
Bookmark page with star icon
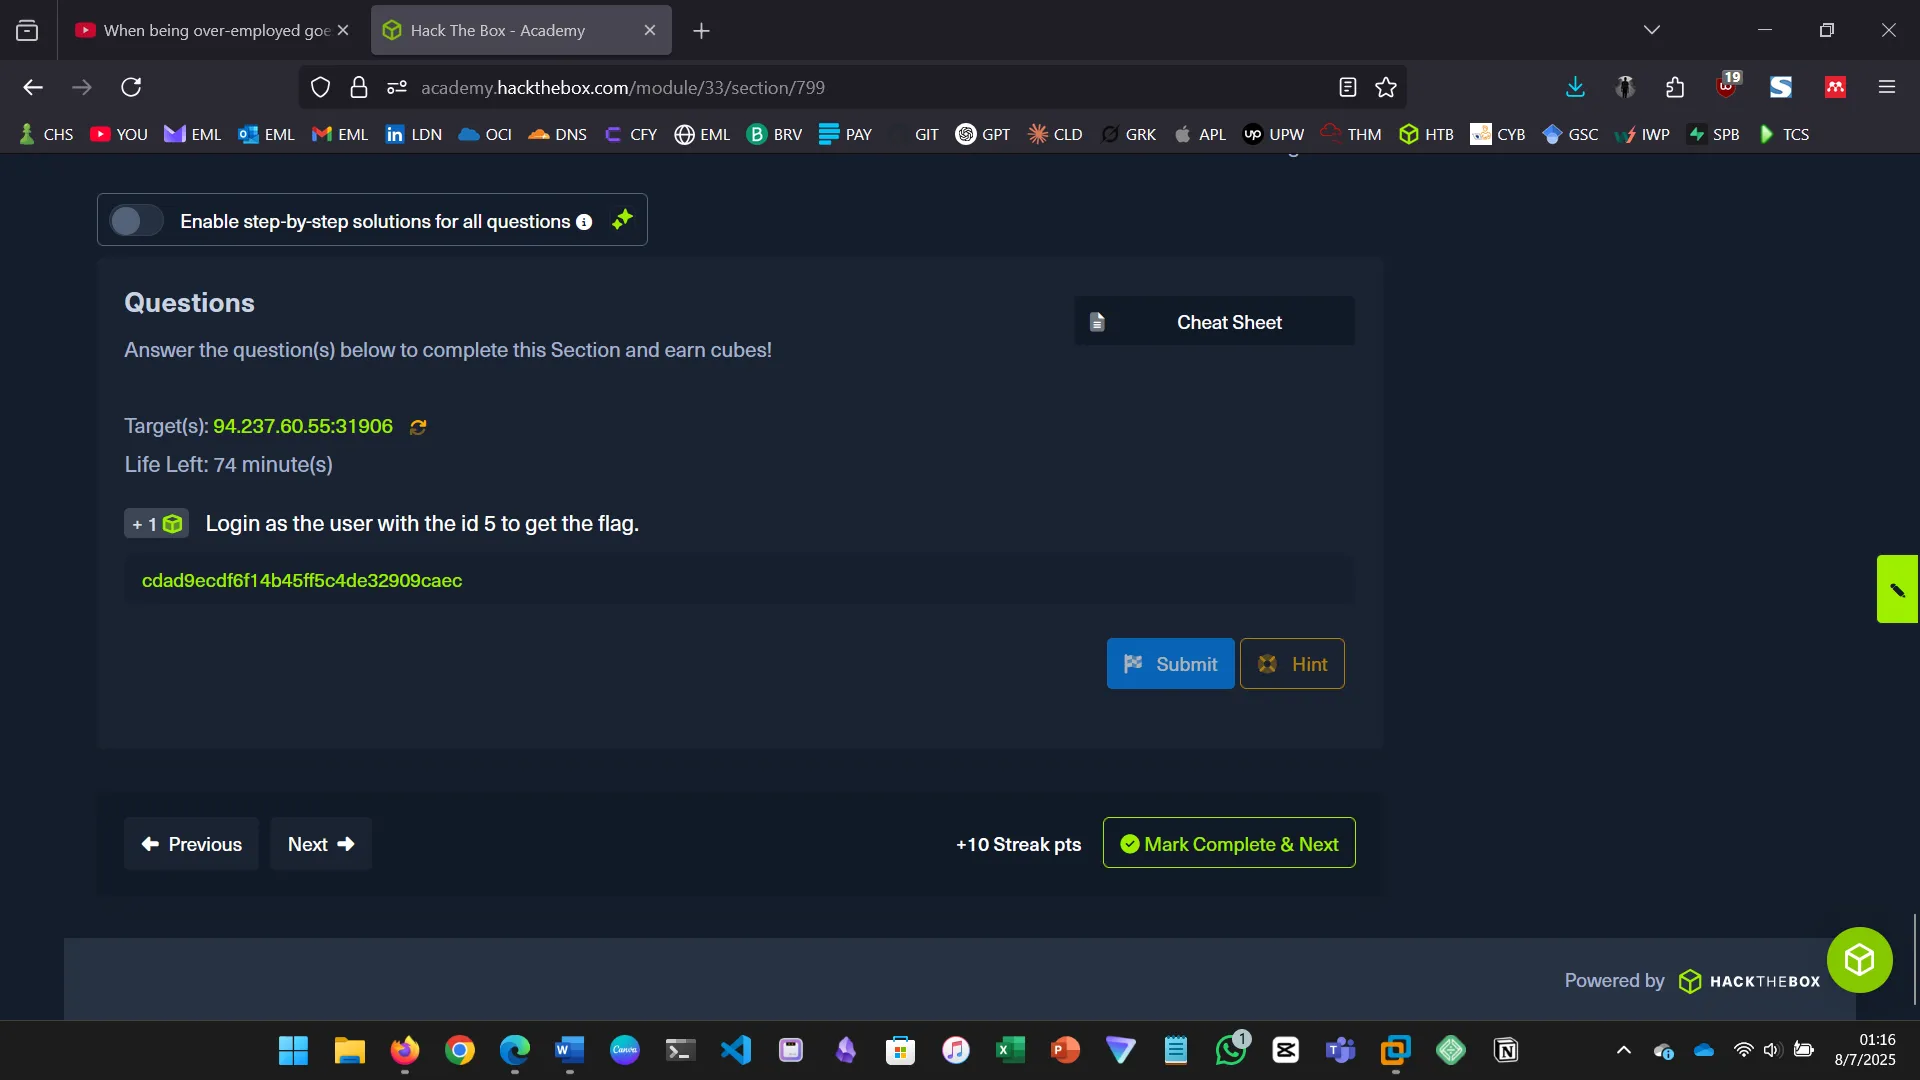point(1386,88)
